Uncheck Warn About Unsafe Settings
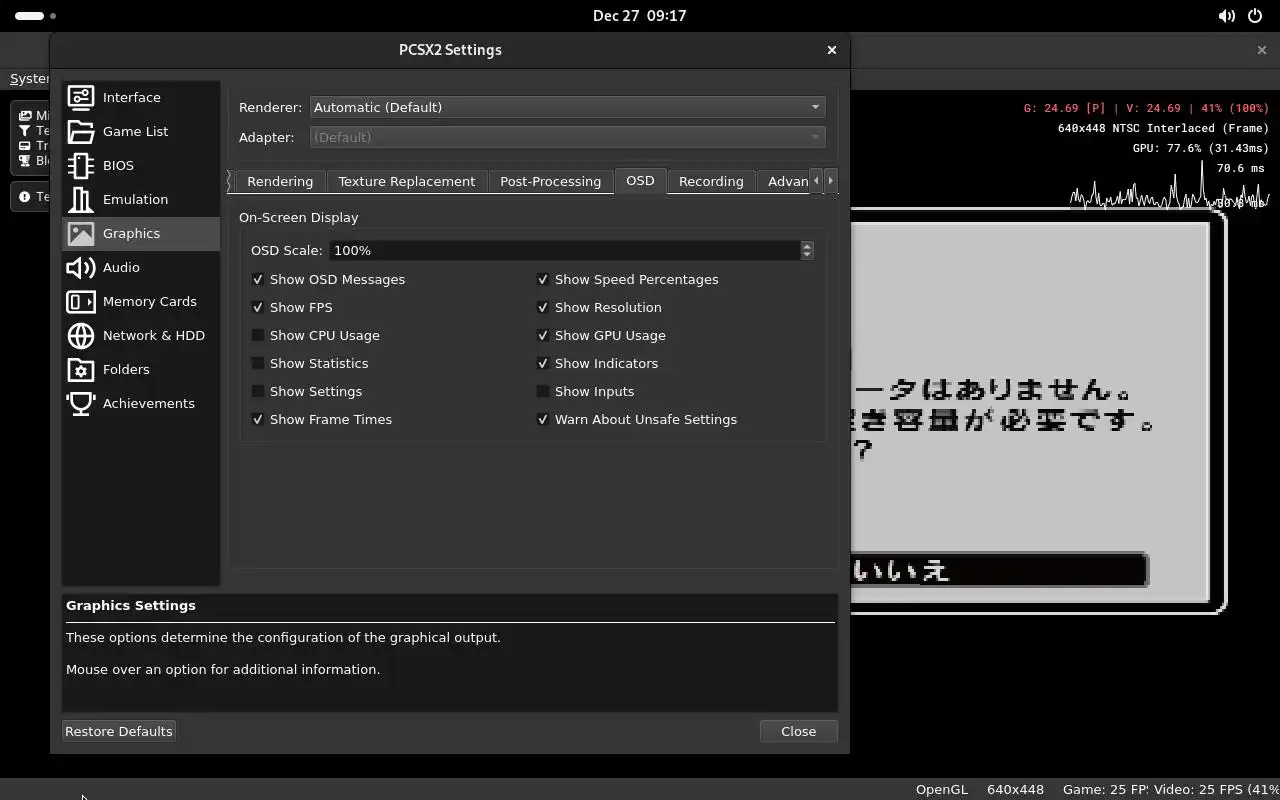 (543, 419)
